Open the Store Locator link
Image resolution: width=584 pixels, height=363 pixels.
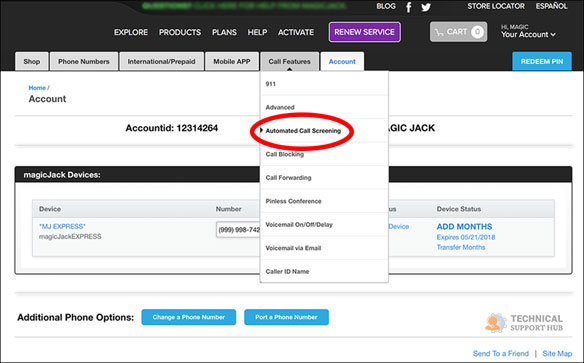click(496, 6)
